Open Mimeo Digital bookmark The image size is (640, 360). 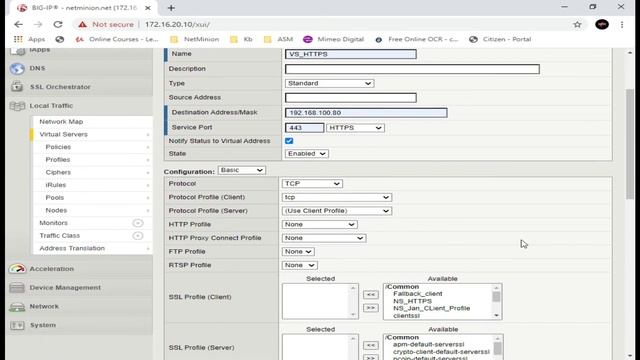(x=334, y=39)
